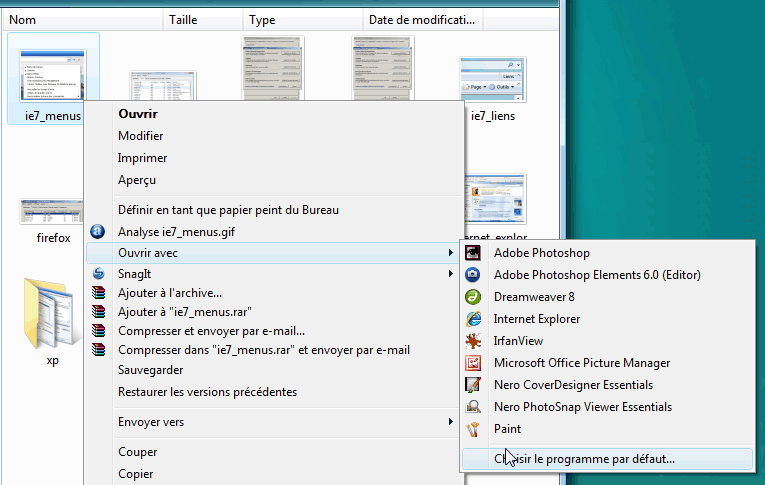This screenshot has height=485, width=765.
Task: Click the Microsoft Office Picture Manager icon
Action: coord(474,363)
